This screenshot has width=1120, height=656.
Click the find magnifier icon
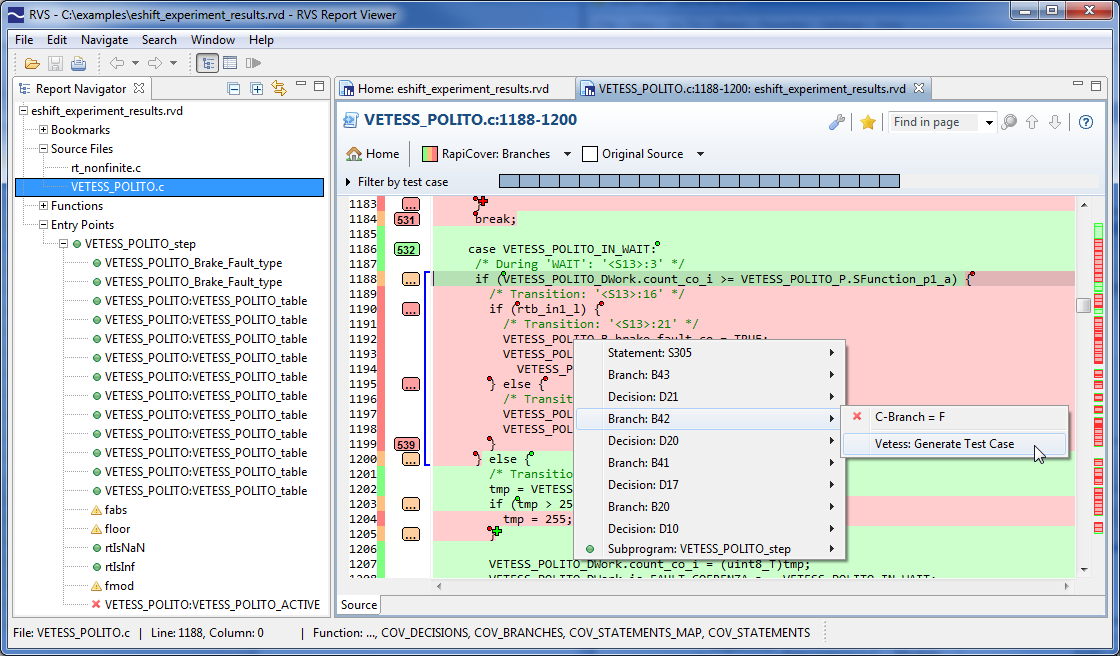click(1009, 122)
